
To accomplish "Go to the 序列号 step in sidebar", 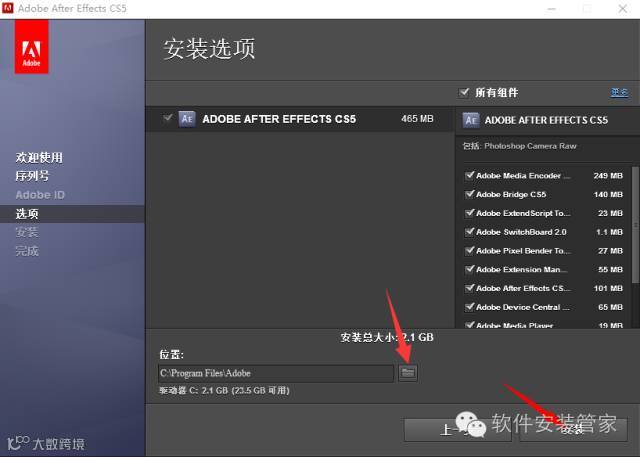I will coord(32,176).
